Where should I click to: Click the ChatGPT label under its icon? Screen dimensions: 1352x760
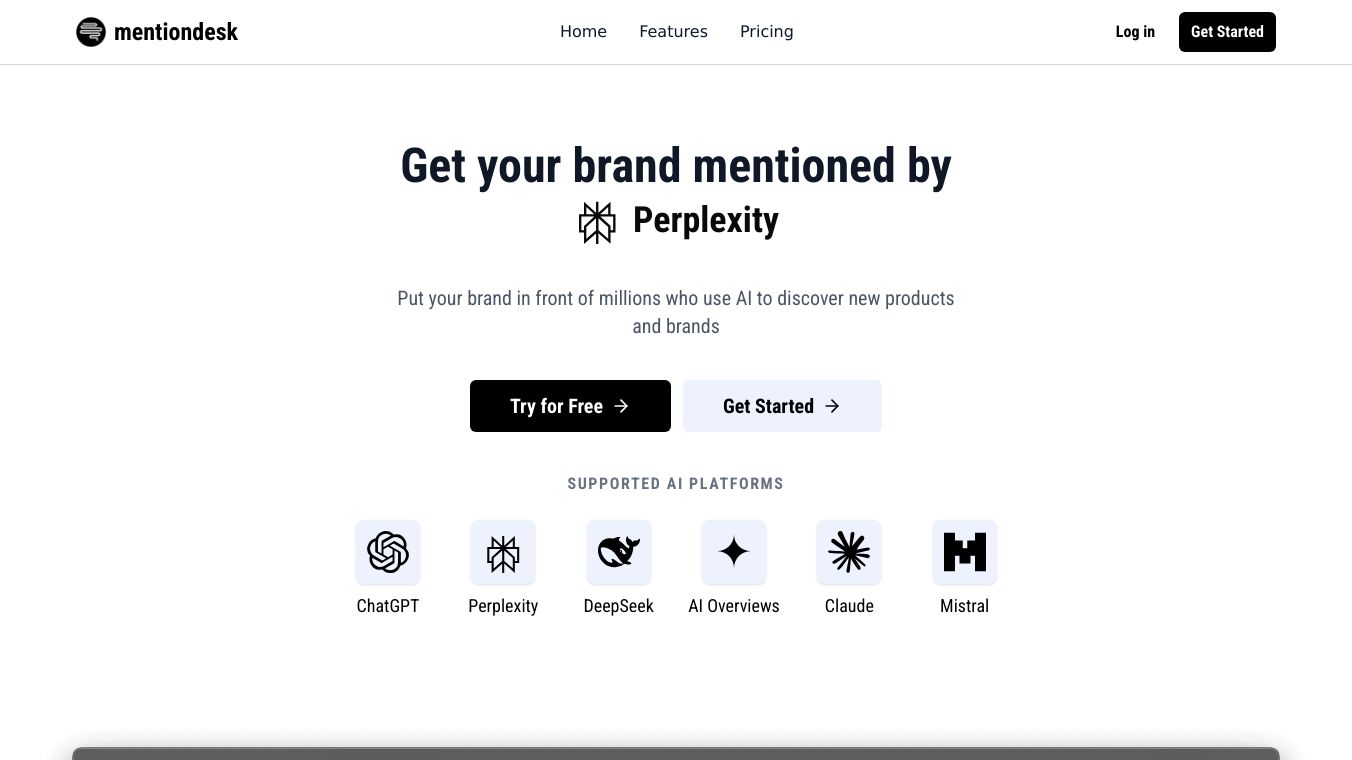388,606
